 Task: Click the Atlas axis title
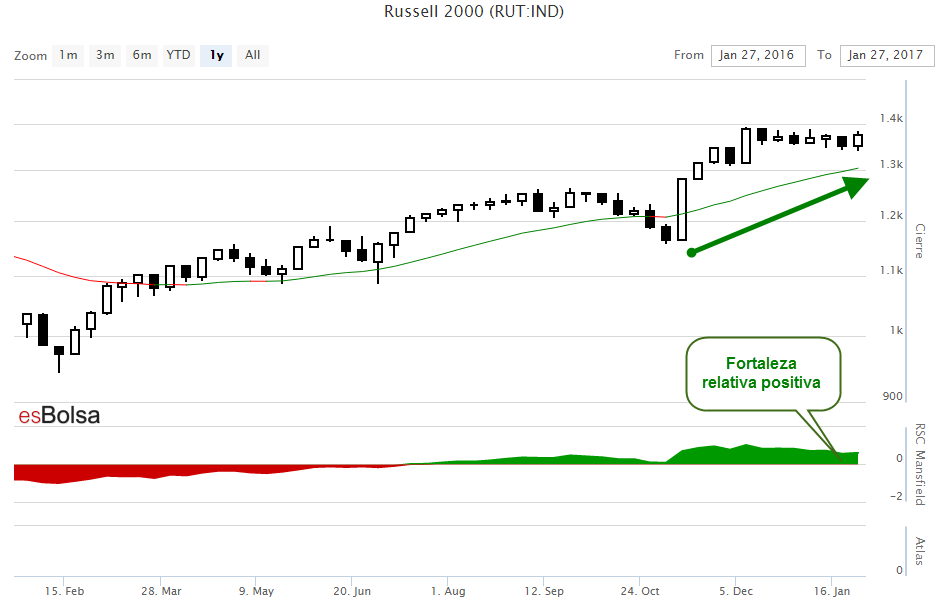point(919,551)
